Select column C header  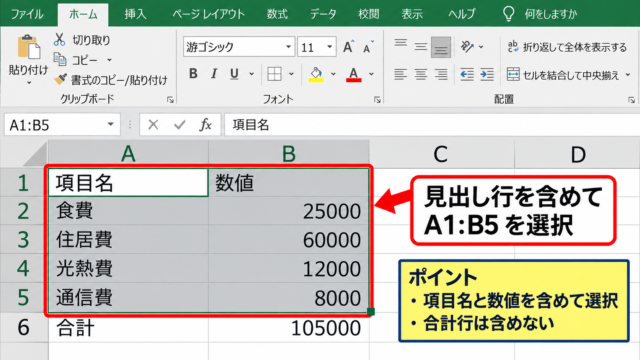coord(442,154)
